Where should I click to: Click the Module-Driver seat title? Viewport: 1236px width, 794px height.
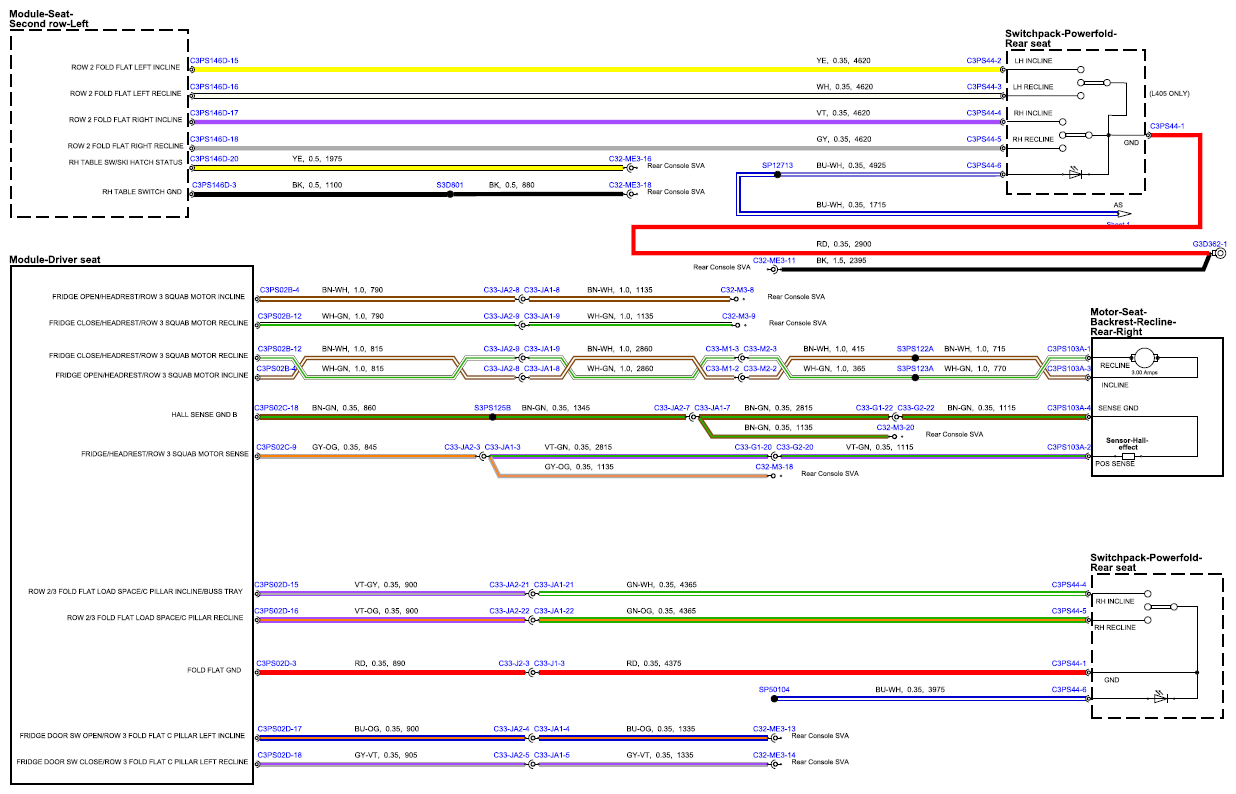click(x=55, y=260)
